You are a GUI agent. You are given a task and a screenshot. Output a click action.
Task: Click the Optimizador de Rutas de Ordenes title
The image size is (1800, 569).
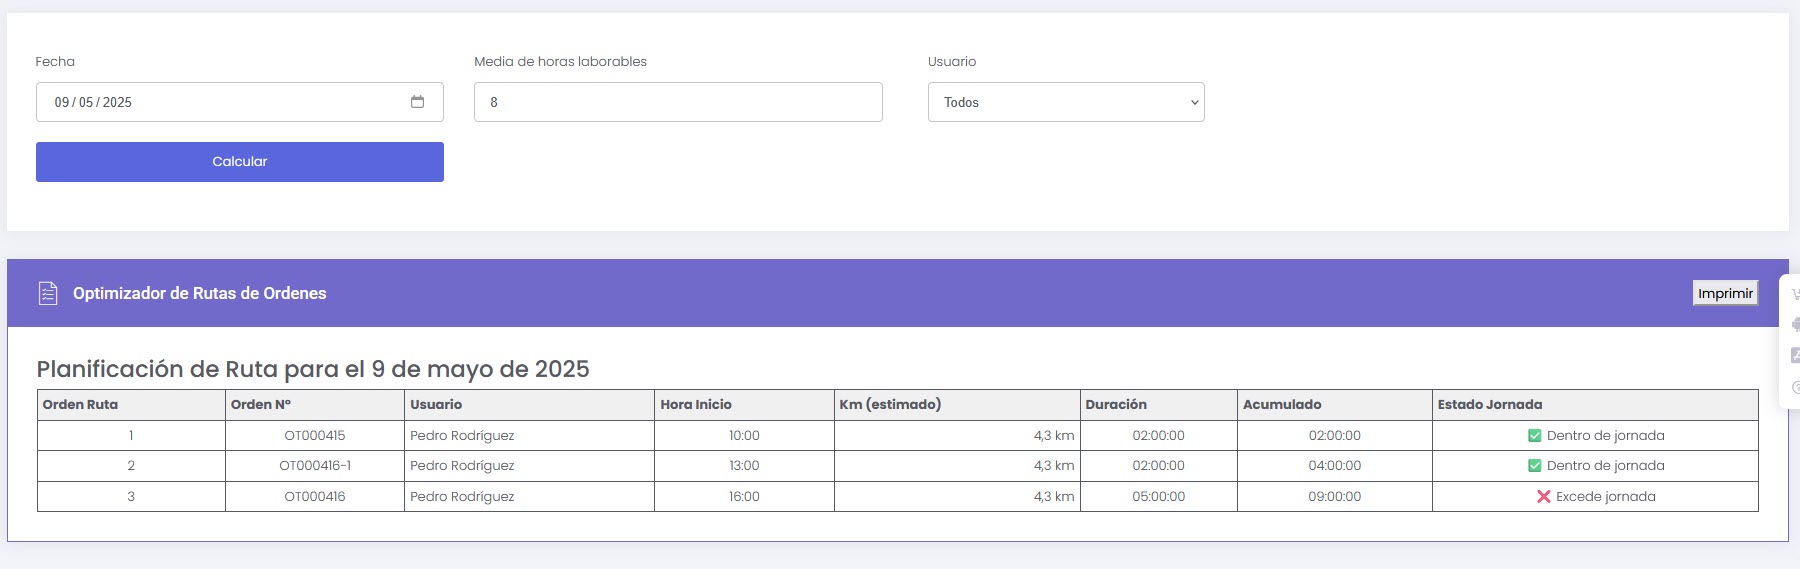pos(200,293)
